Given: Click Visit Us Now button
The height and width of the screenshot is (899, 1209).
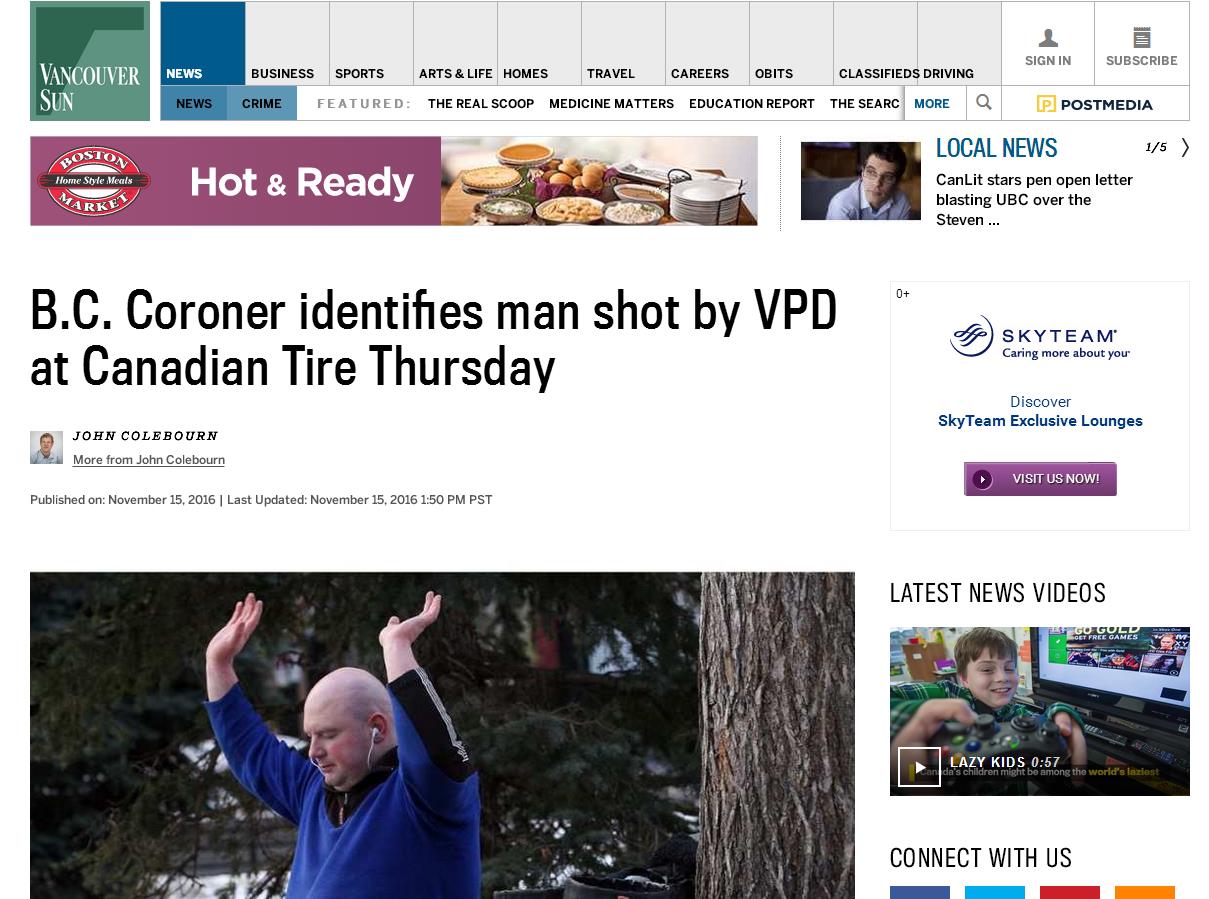Looking at the screenshot, I should (x=1040, y=479).
